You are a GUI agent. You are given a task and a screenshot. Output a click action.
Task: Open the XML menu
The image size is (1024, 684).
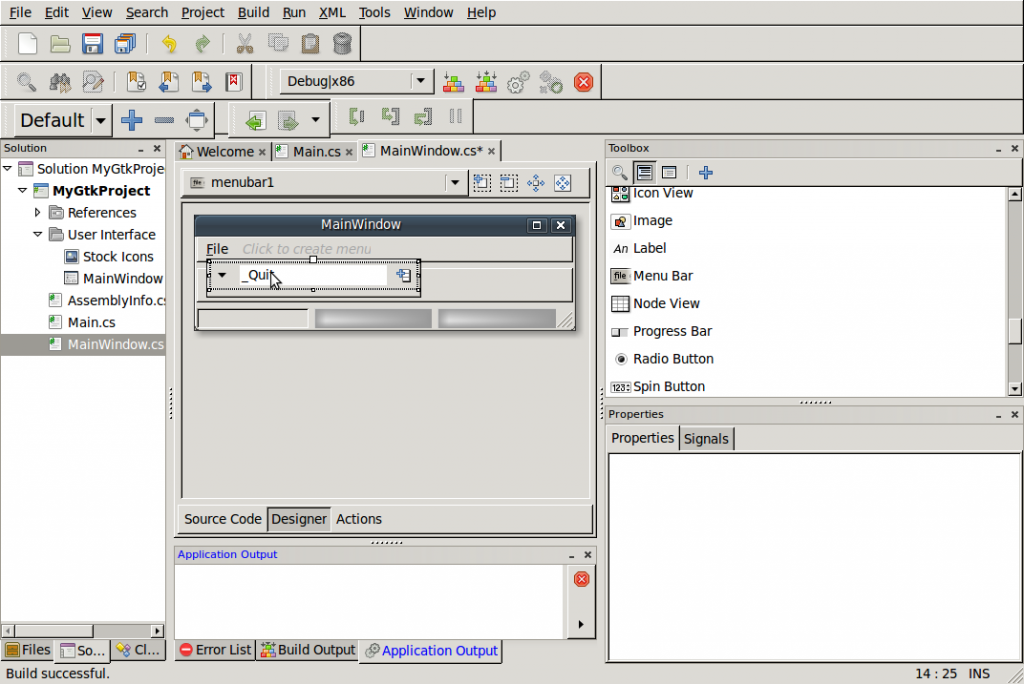[332, 12]
